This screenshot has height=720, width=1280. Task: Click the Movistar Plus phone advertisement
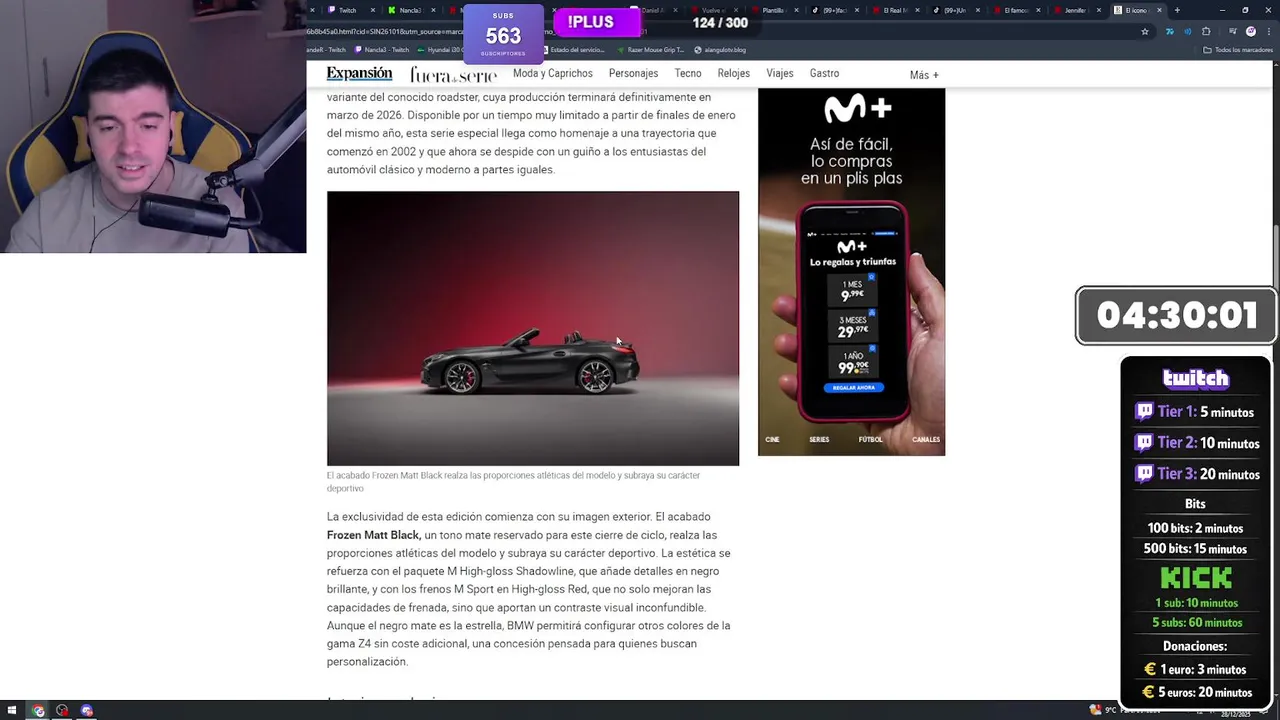(851, 272)
